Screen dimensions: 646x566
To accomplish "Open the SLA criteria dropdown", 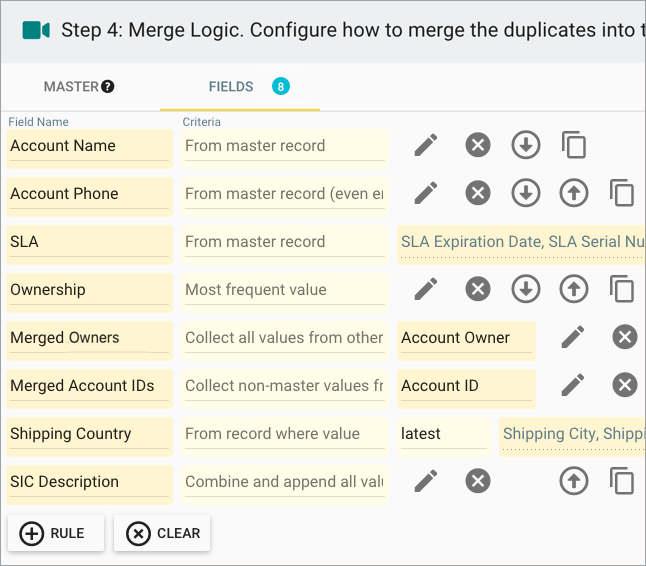I will pyautogui.click(x=285, y=245).
